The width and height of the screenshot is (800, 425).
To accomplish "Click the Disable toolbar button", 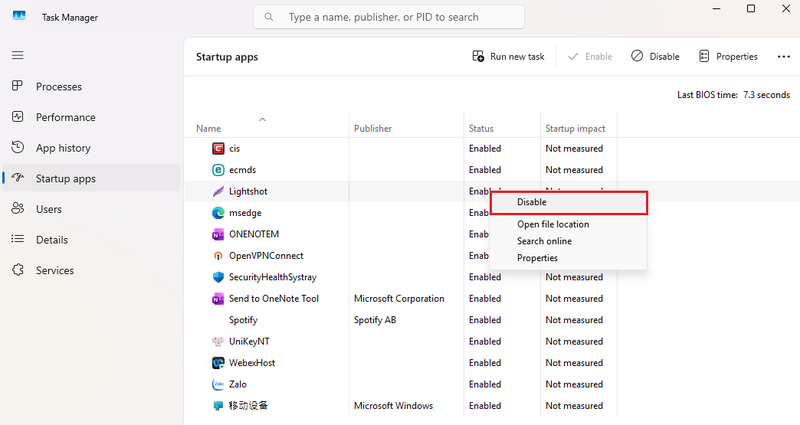I will click(655, 56).
